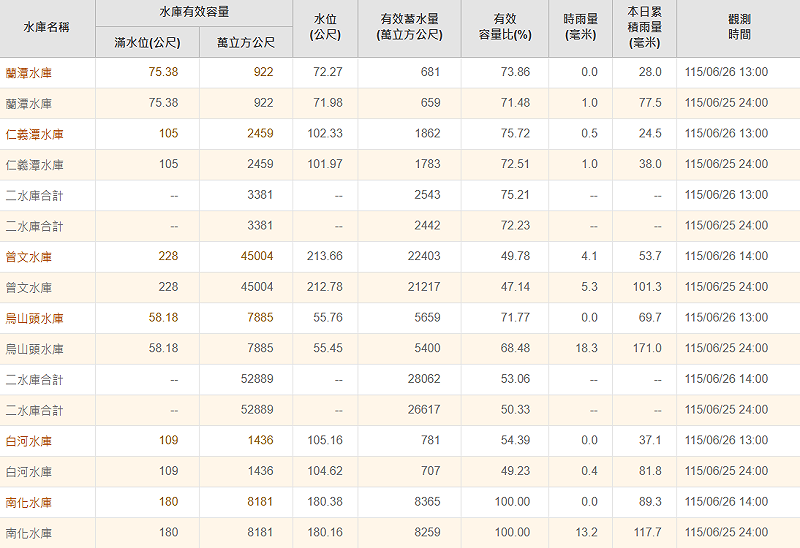The image size is (800, 548).
Task: Select water level value 180.38
Action: click(x=325, y=502)
